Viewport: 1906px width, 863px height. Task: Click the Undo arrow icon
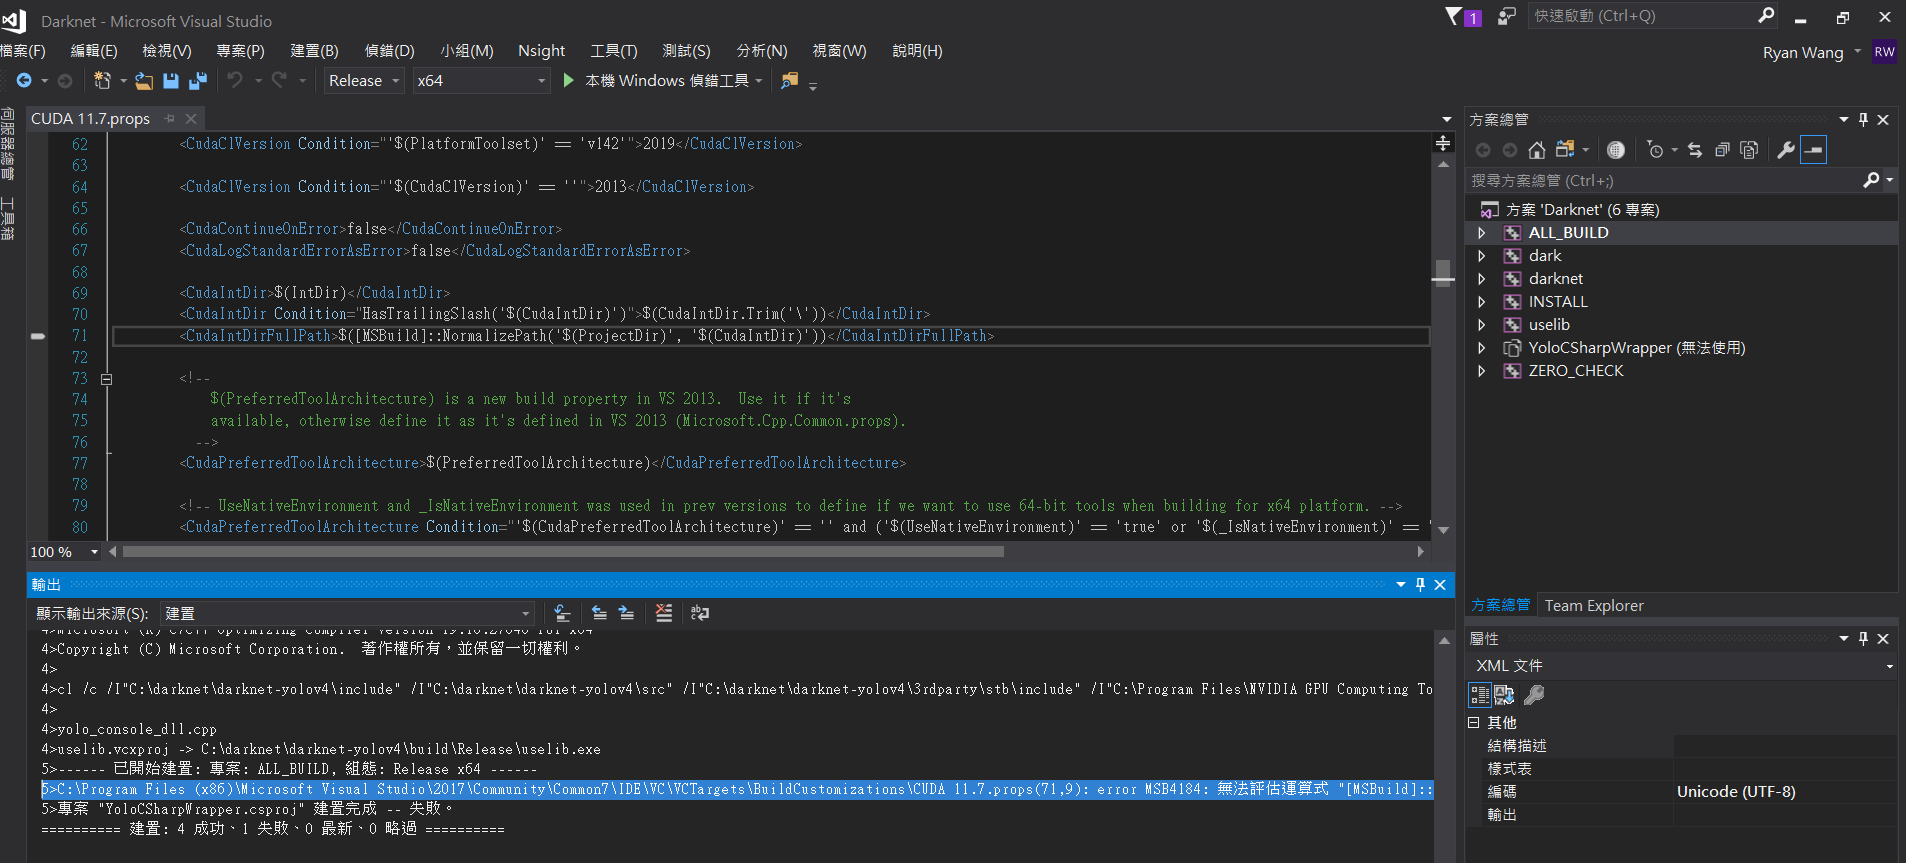(235, 80)
